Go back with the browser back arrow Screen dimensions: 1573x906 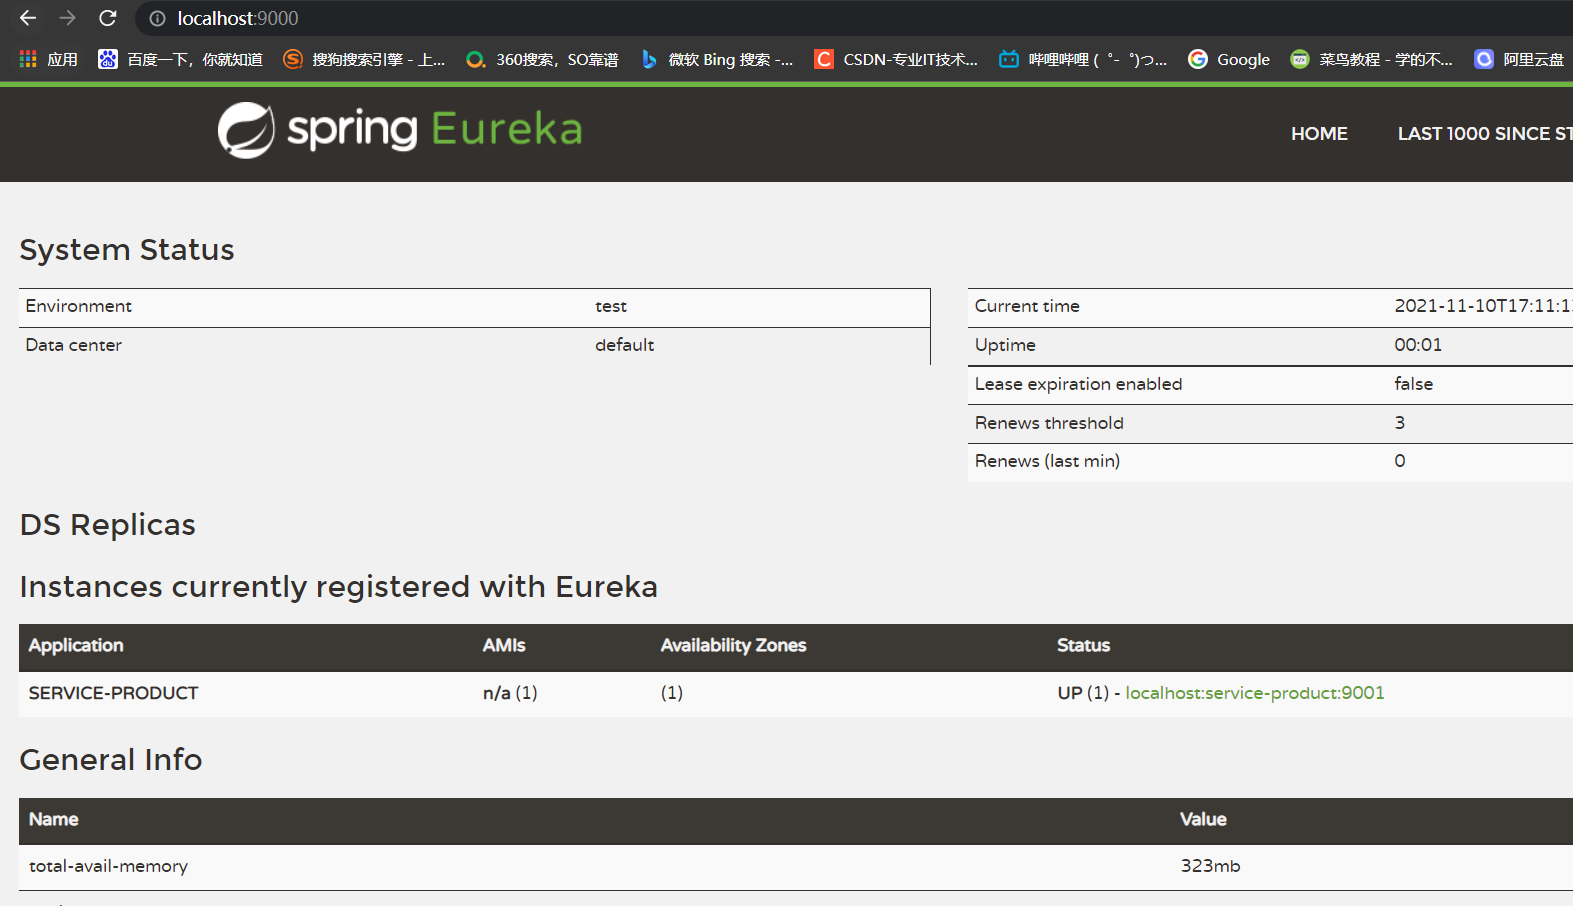tap(28, 18)
